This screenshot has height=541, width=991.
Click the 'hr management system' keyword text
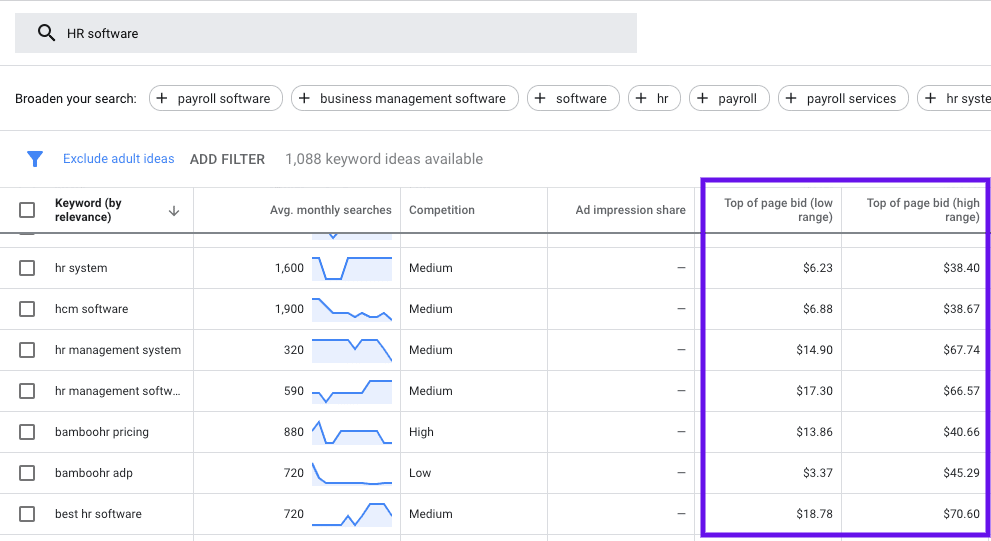click(118, 350)
